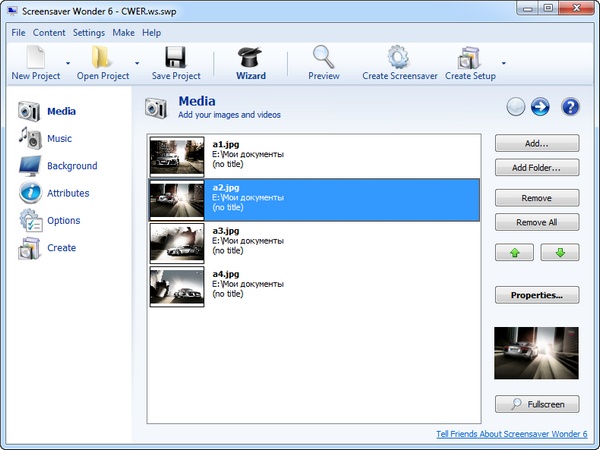Click the blue Help question mark icon
Image resolution: width=600 pixels, height=450 pixels.
571,107
